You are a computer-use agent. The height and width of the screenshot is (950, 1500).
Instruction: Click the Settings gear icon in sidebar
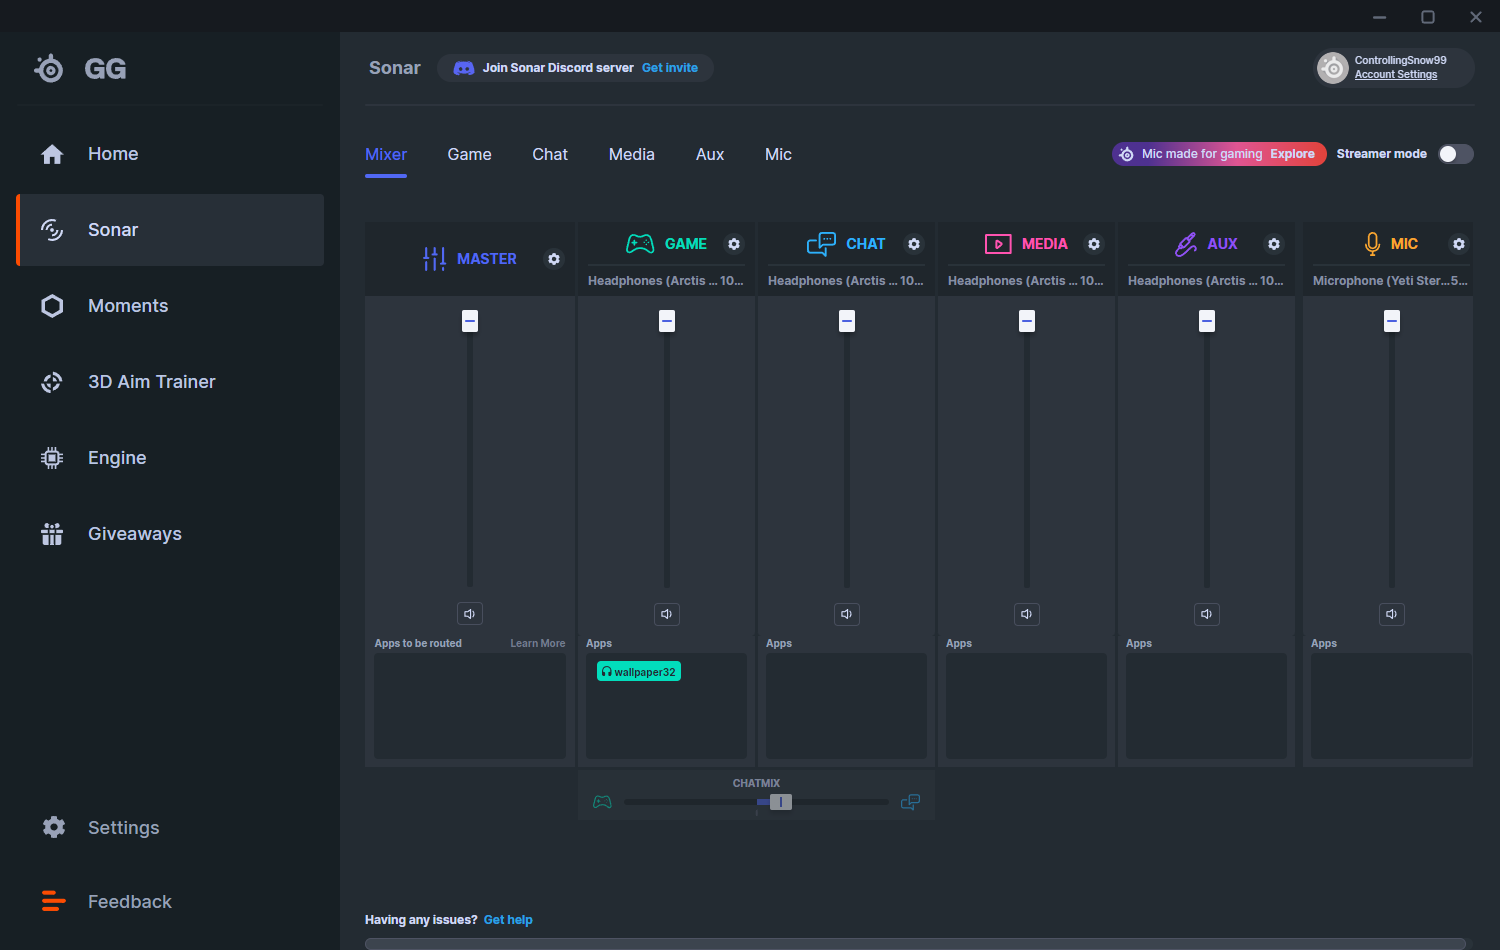coord(54,827)
